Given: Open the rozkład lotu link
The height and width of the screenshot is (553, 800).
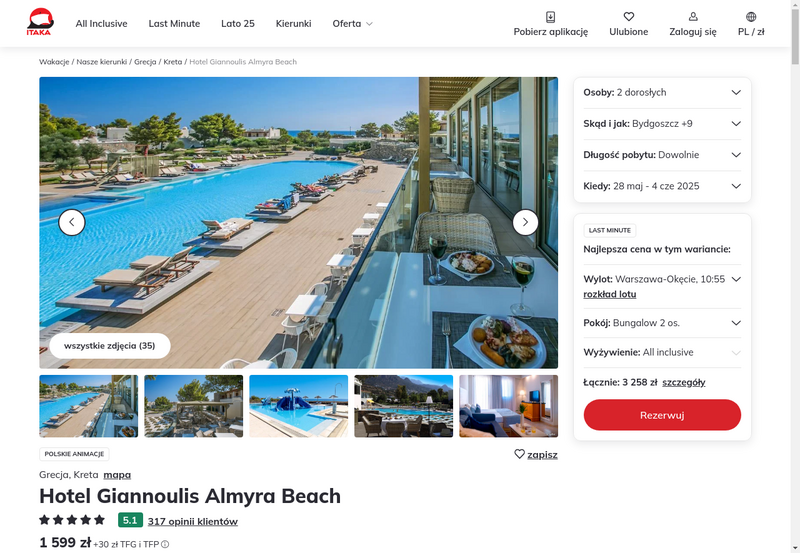Looking at the screenshot, I should pos(610,294).
